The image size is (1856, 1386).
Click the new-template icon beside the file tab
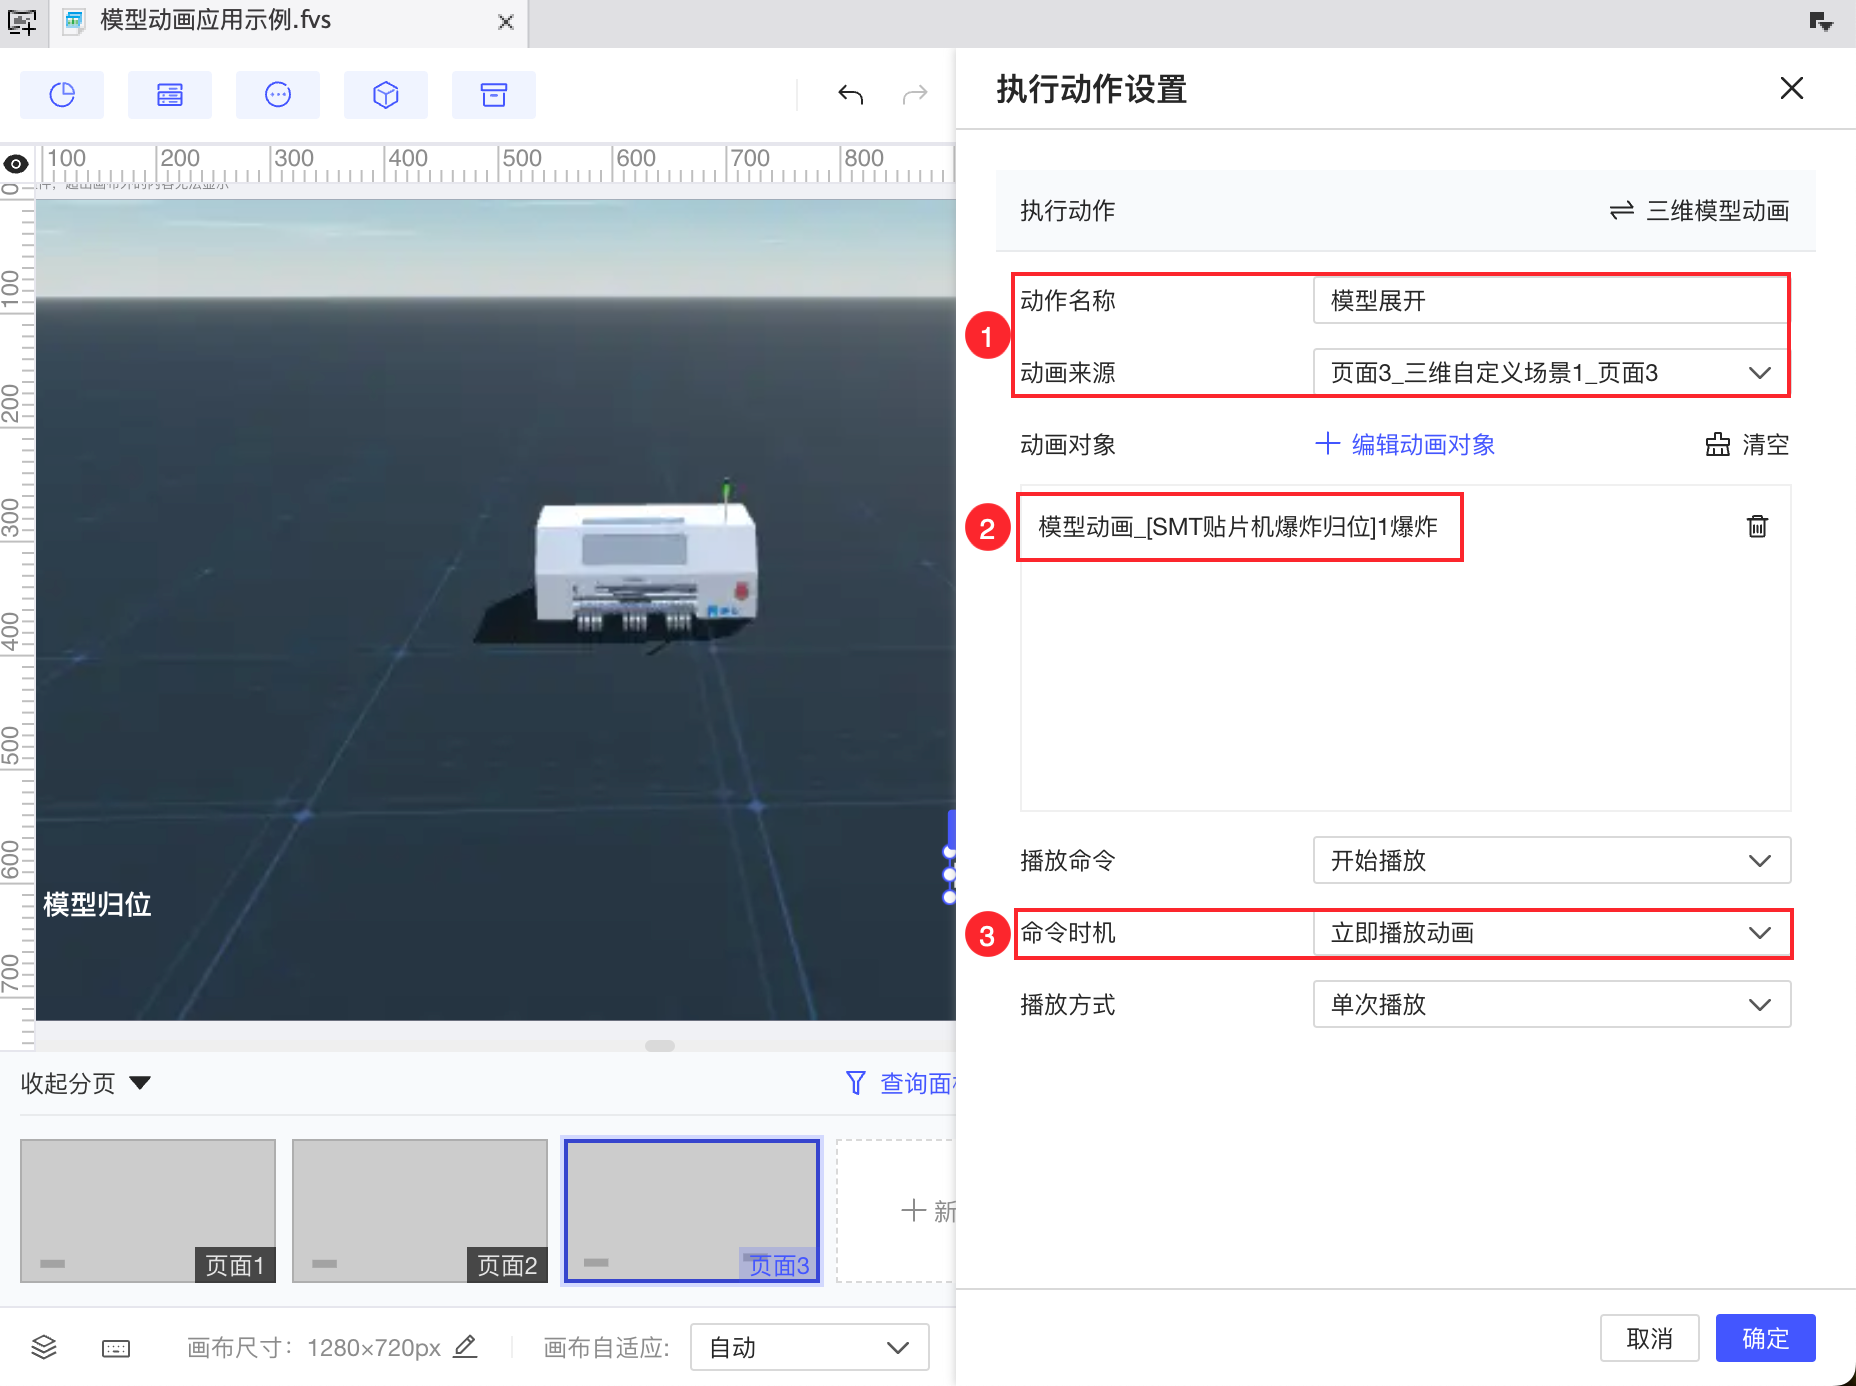(22, 21)
